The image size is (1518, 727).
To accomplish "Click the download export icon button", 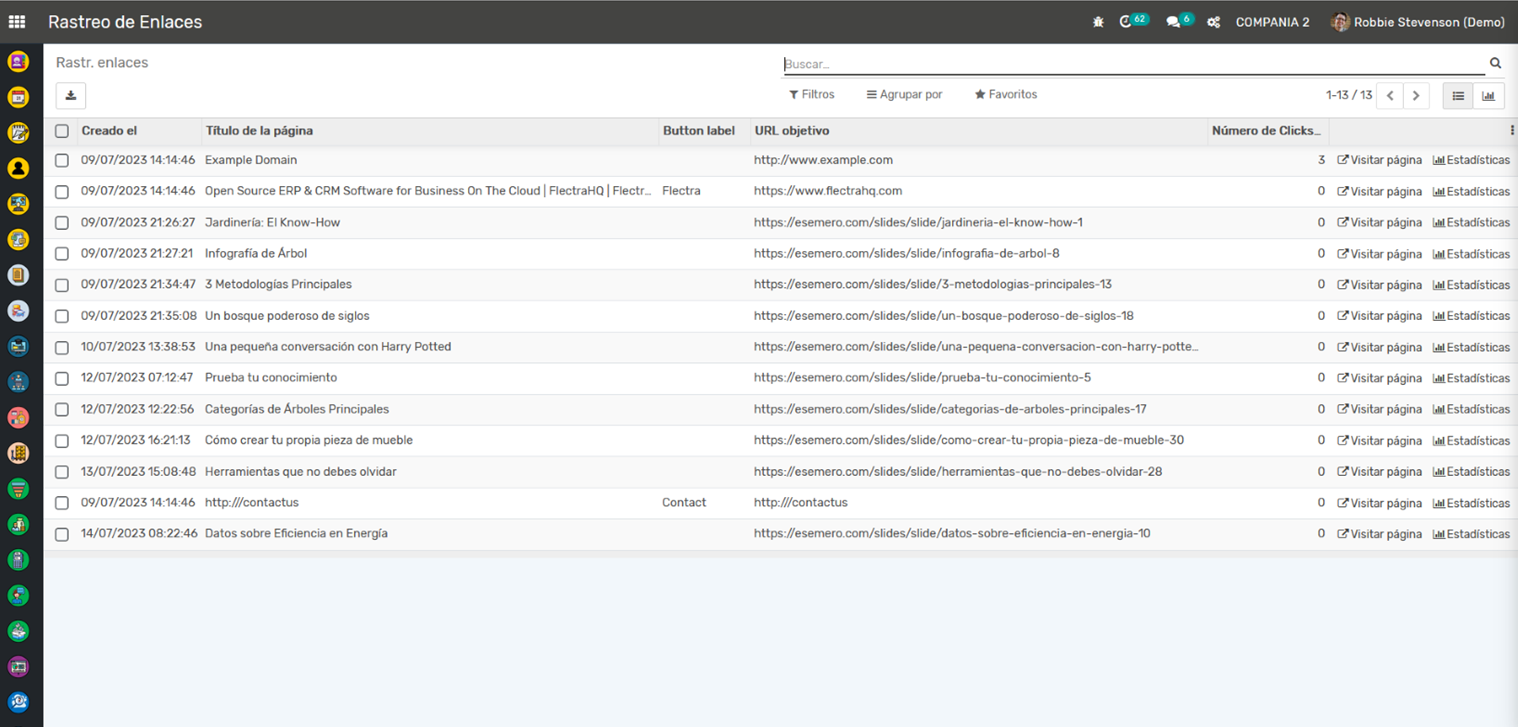I will pos(71,96).
